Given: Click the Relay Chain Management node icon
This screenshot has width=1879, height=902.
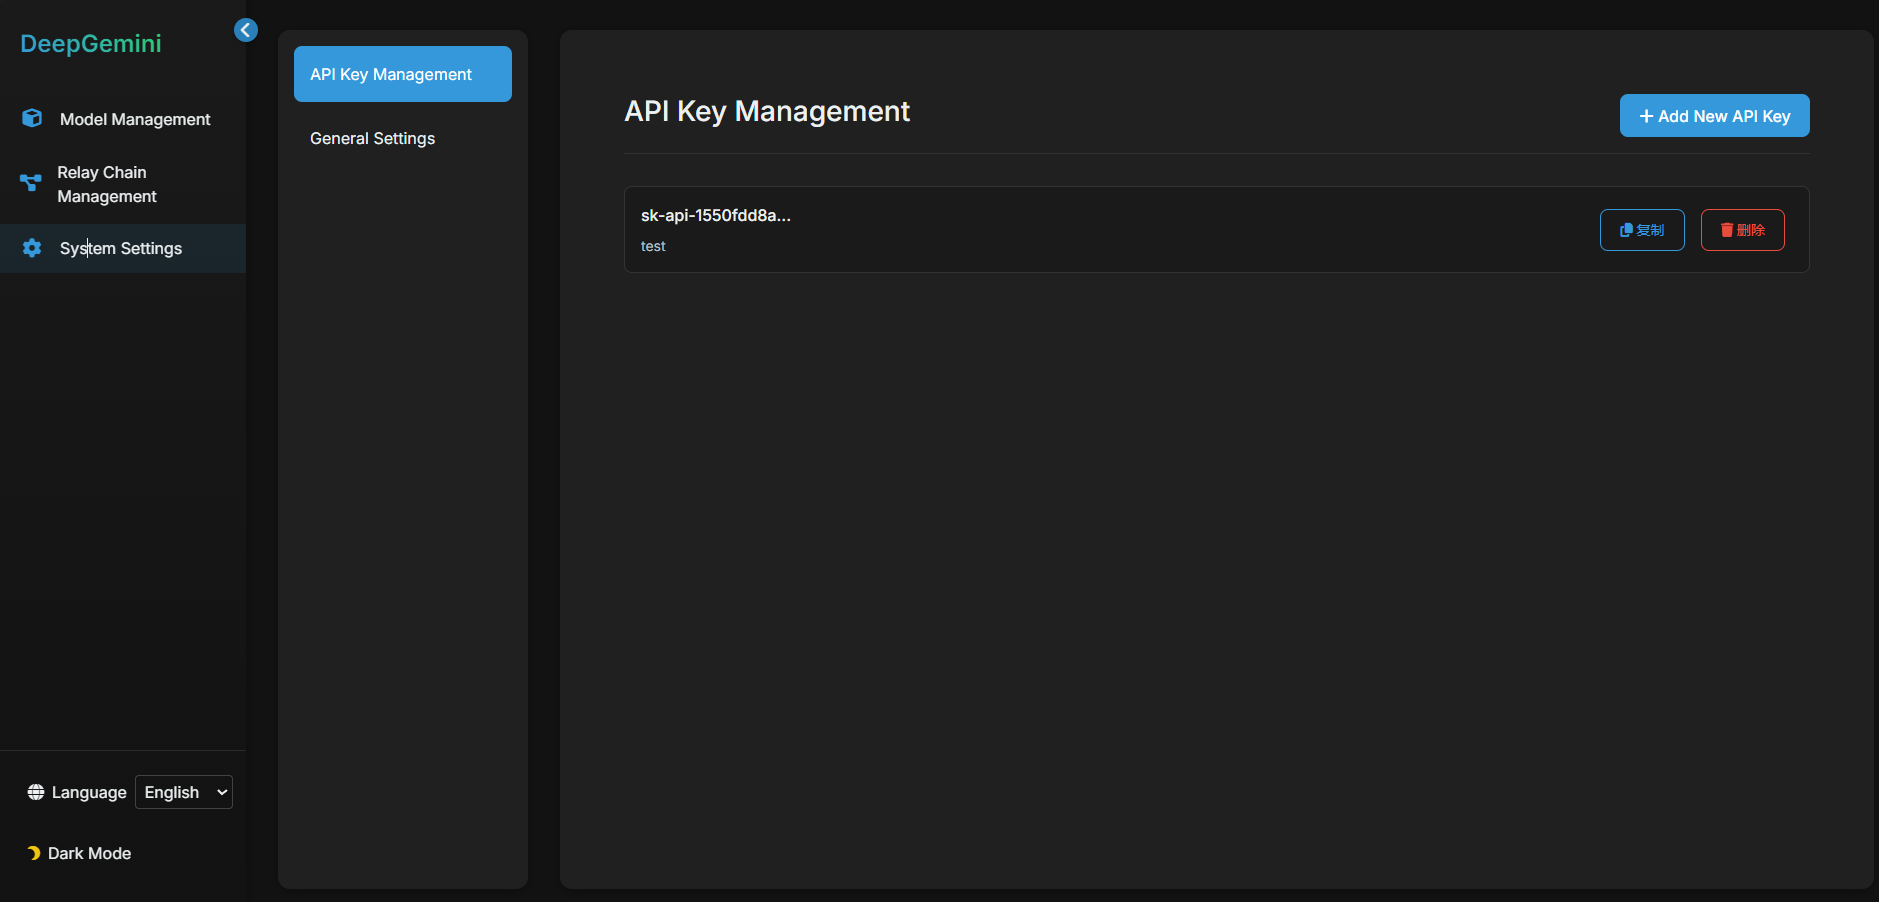Looking at the screenshot, I should click(31, 183).
